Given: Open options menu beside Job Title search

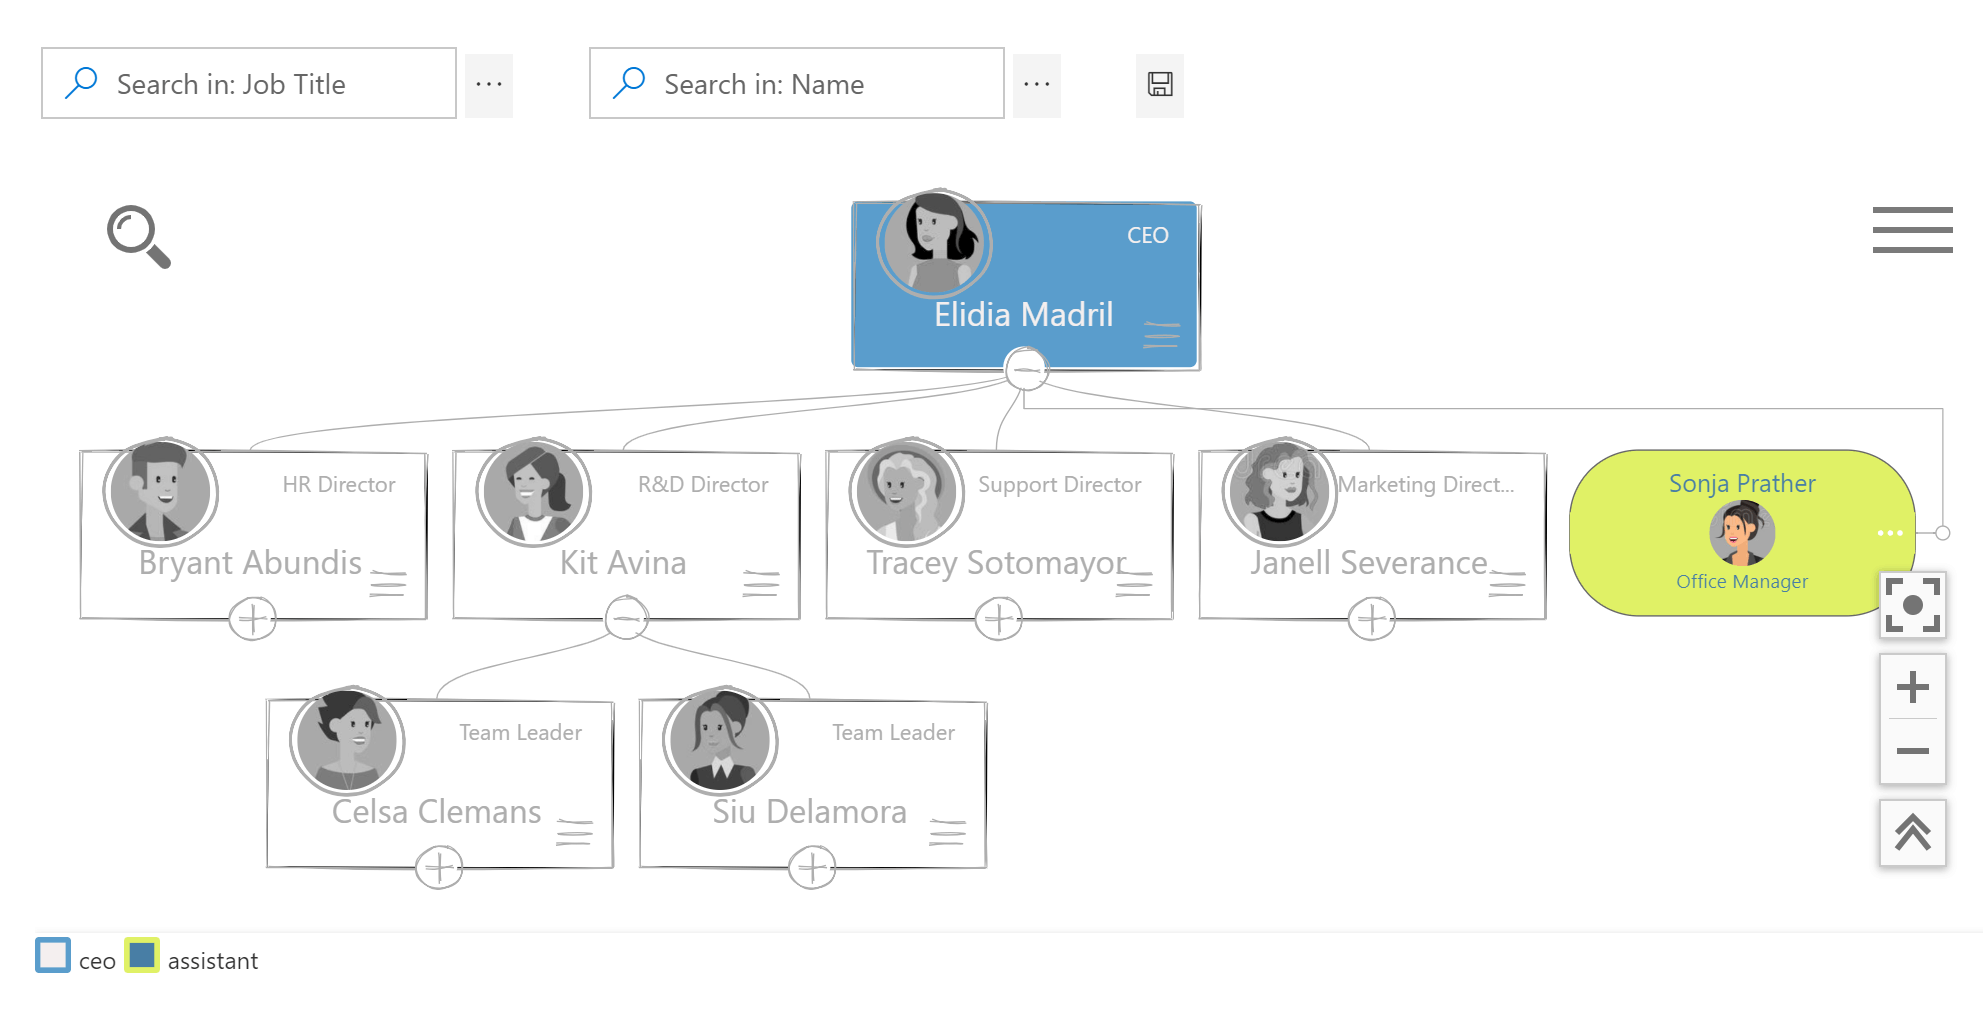Looking at the screenshot, I should 489,84.
